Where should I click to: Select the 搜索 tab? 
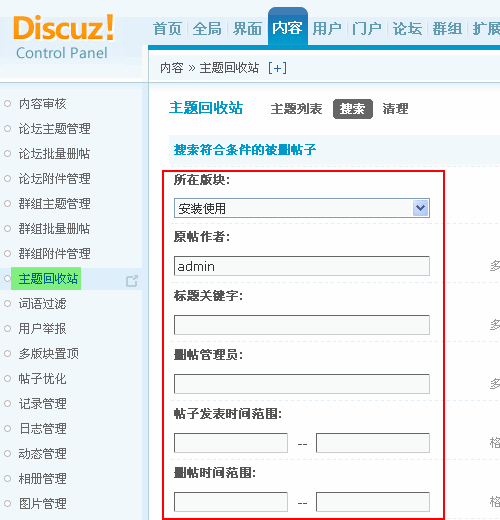pyautogui.click(x=353, y=109)
